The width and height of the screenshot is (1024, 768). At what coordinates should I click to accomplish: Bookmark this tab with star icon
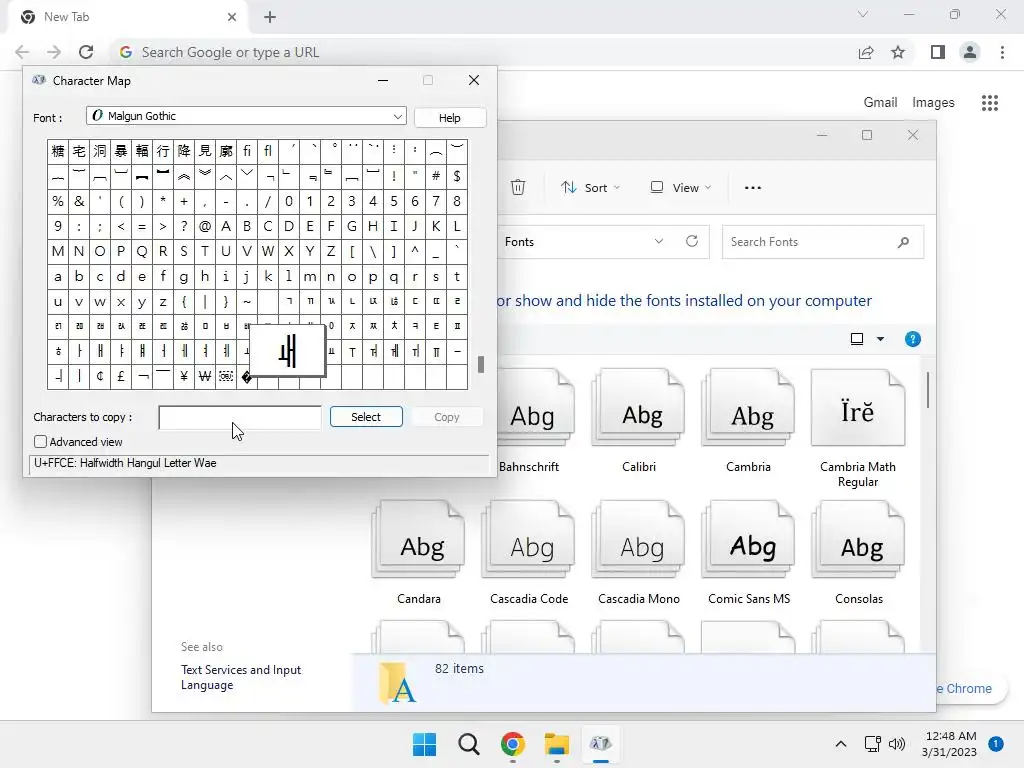898,52
